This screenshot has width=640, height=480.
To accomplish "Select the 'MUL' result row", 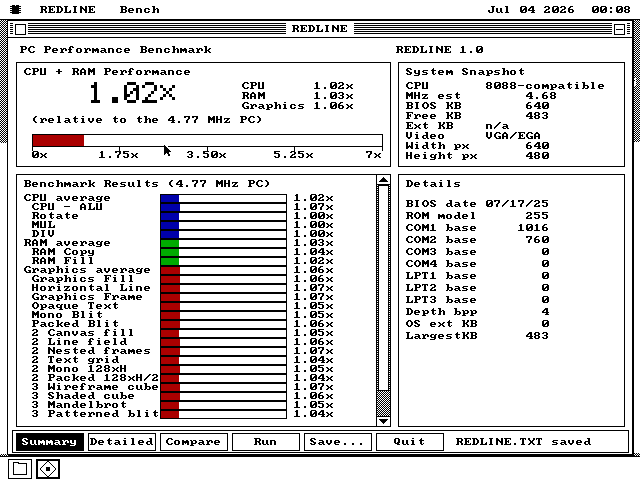I will coord(178,225).
